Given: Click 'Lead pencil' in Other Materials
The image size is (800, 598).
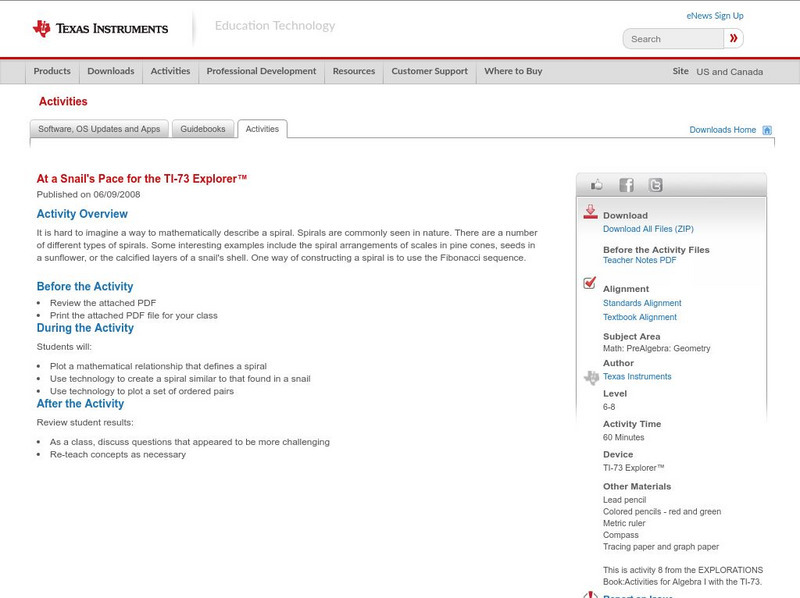Looking at the screenshot, I should point(624,500).
